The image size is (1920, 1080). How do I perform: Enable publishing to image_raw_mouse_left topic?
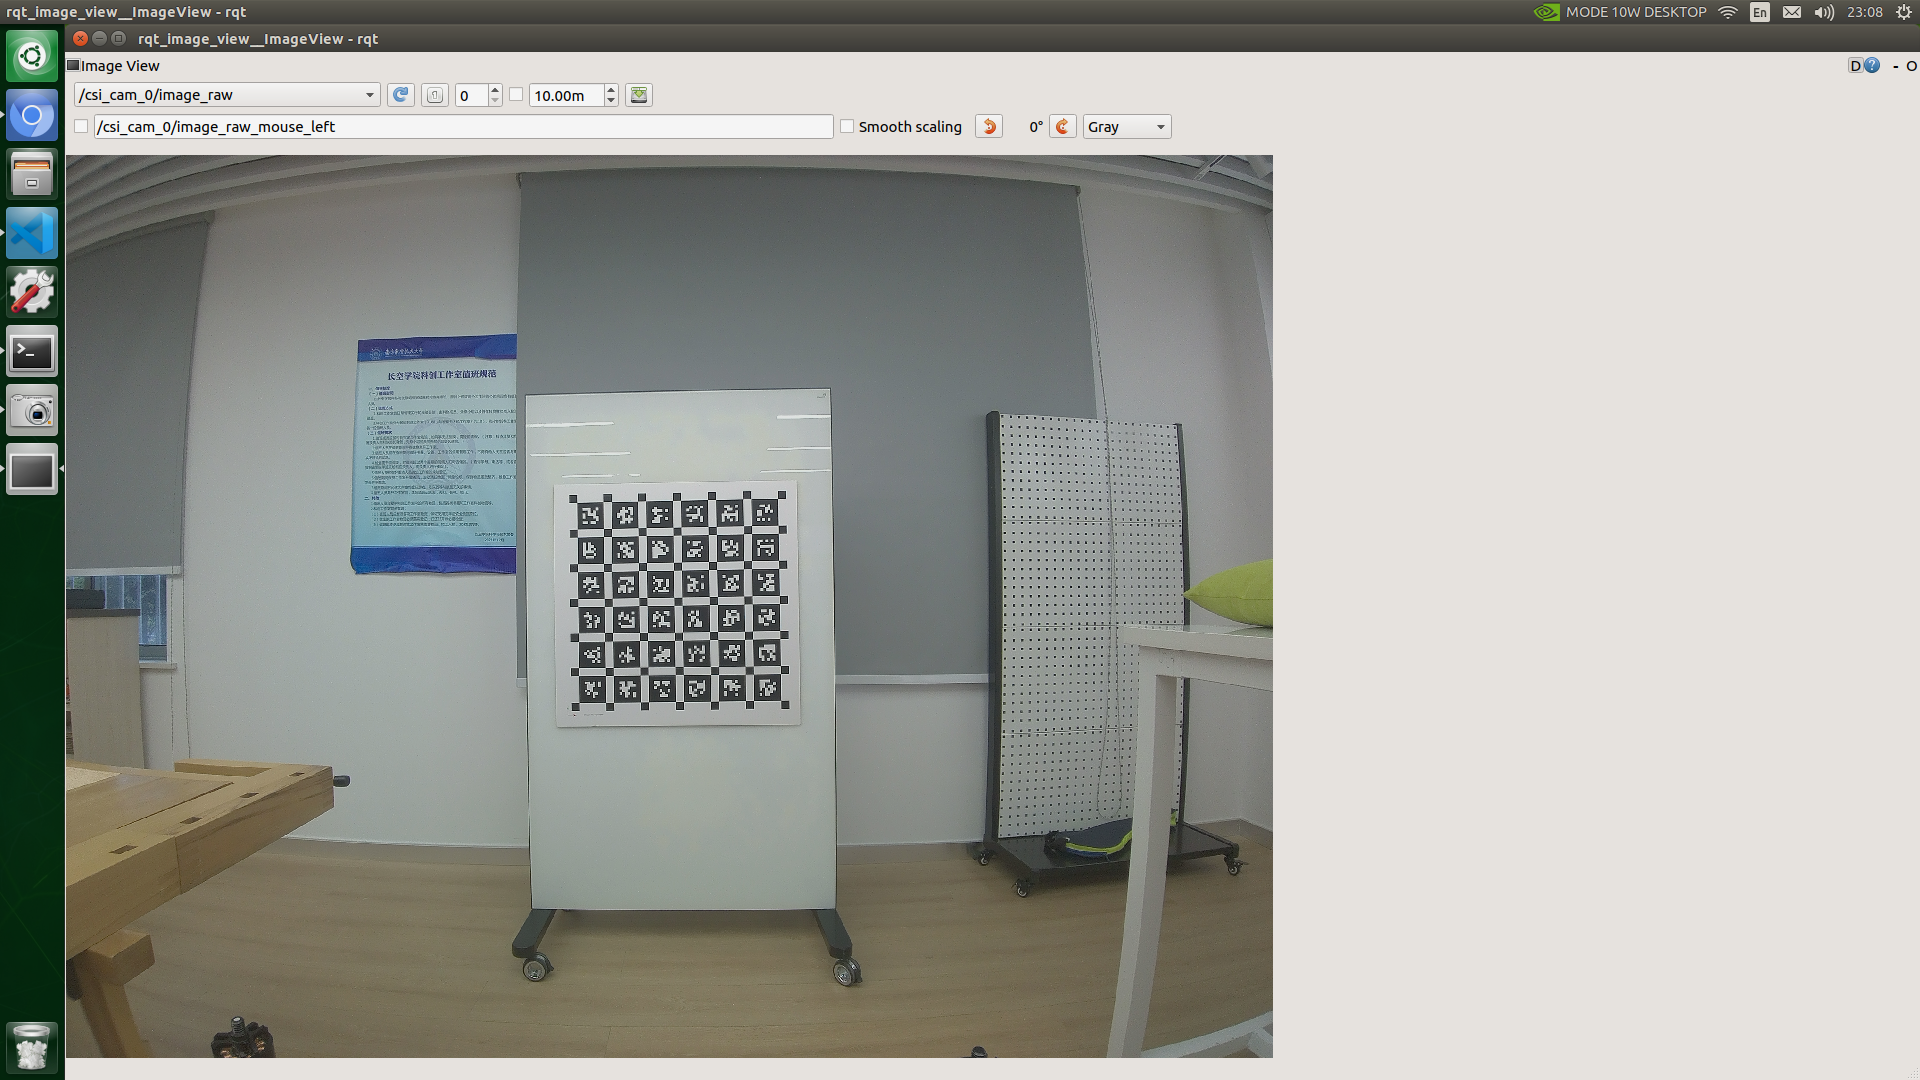tap(80, 126)
